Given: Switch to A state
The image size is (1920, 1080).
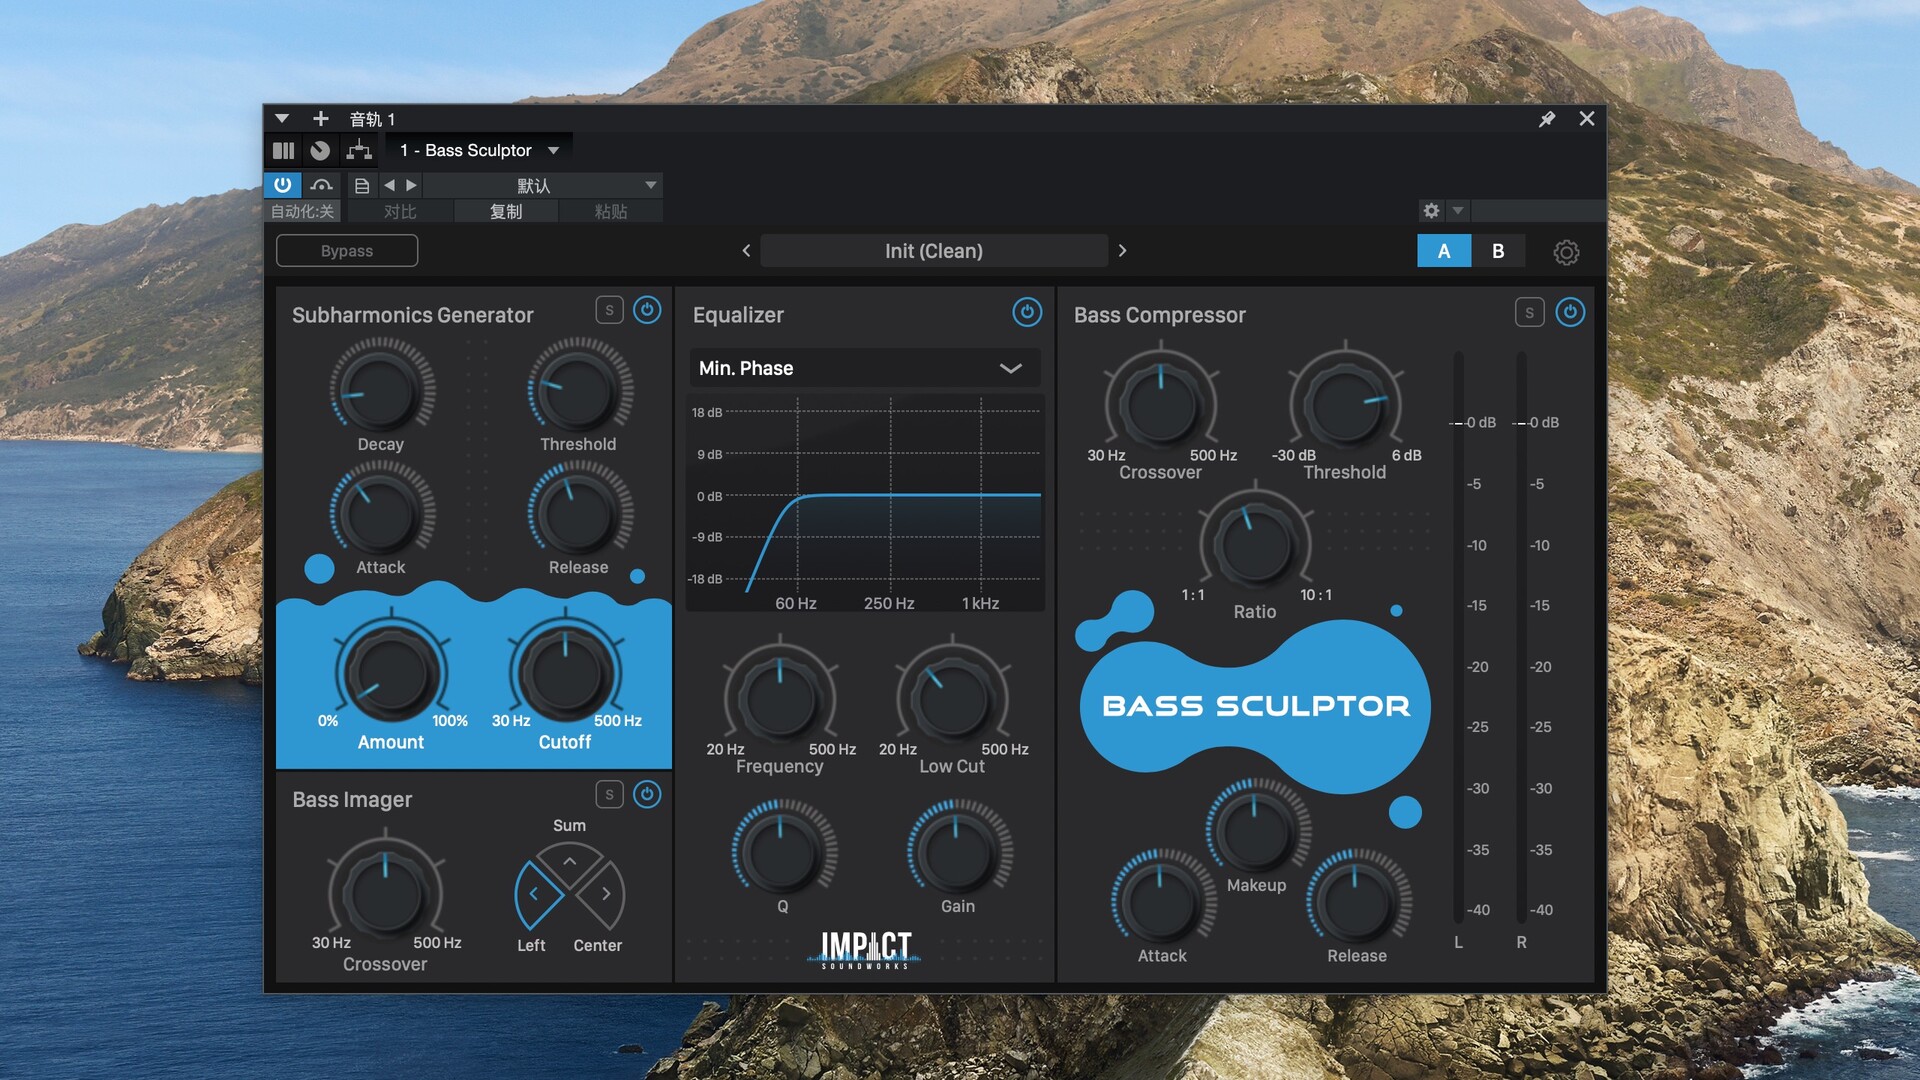Looking at the screenshot, I should click(1444, 251).
